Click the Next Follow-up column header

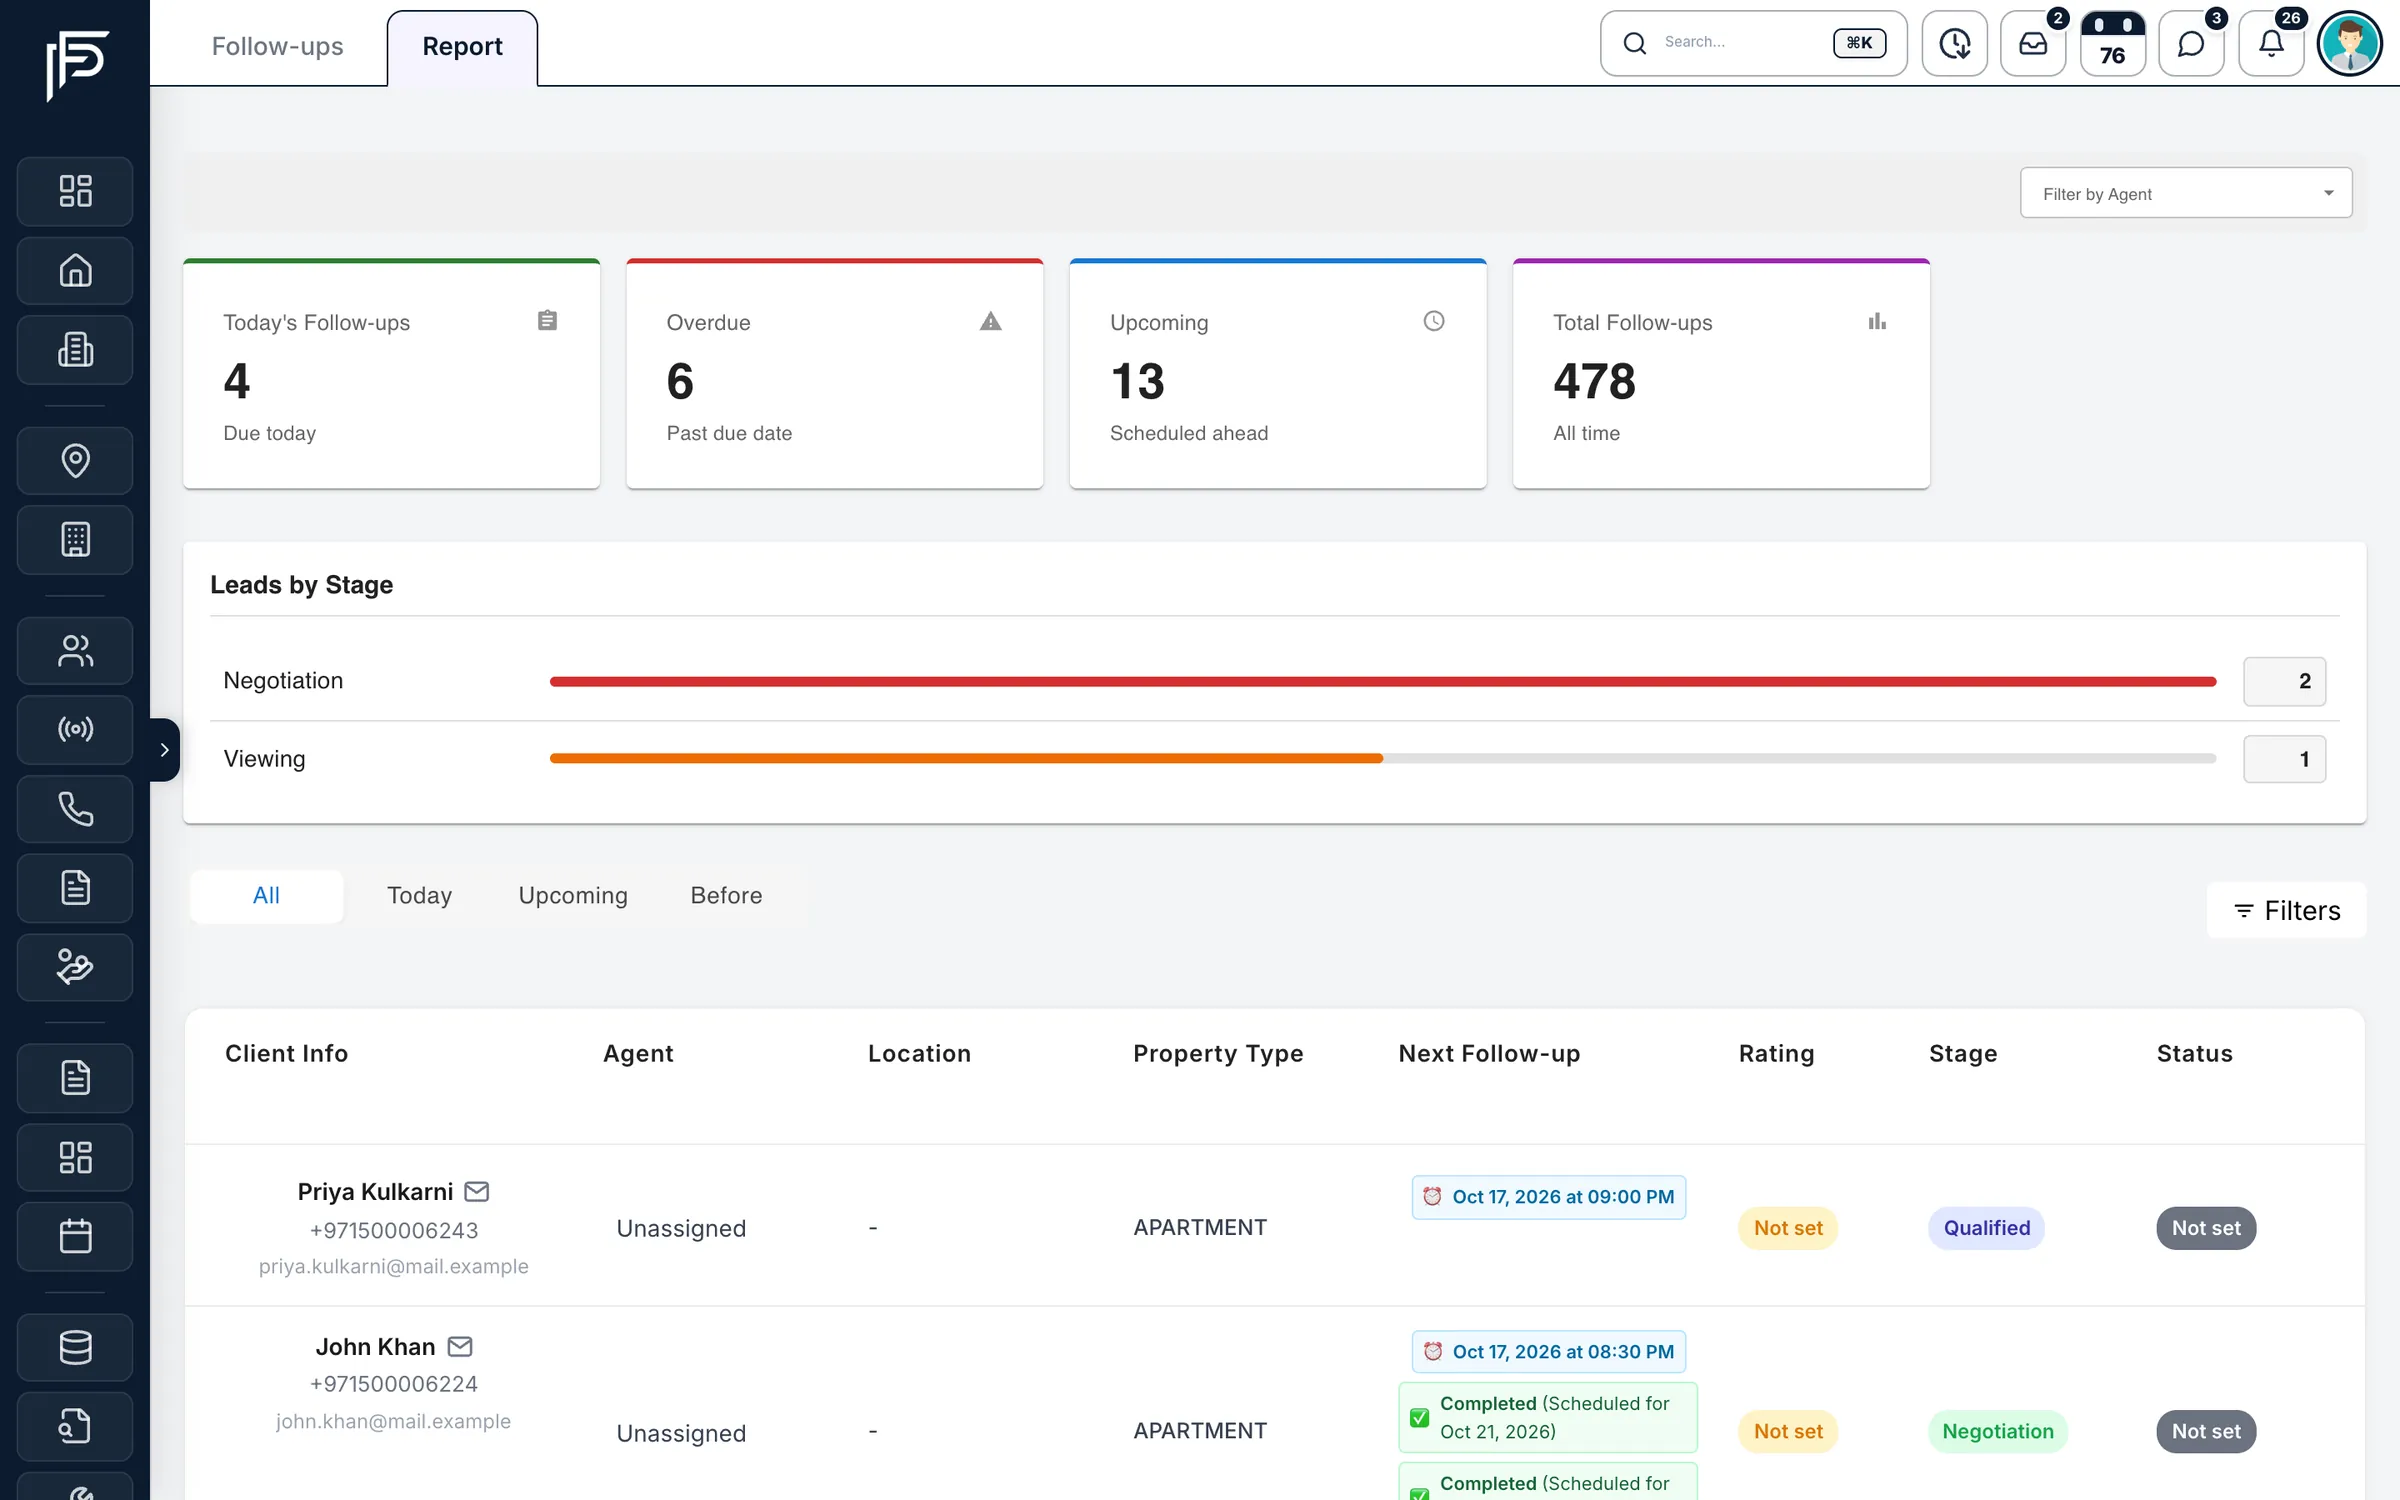tap(1489, 1053)
